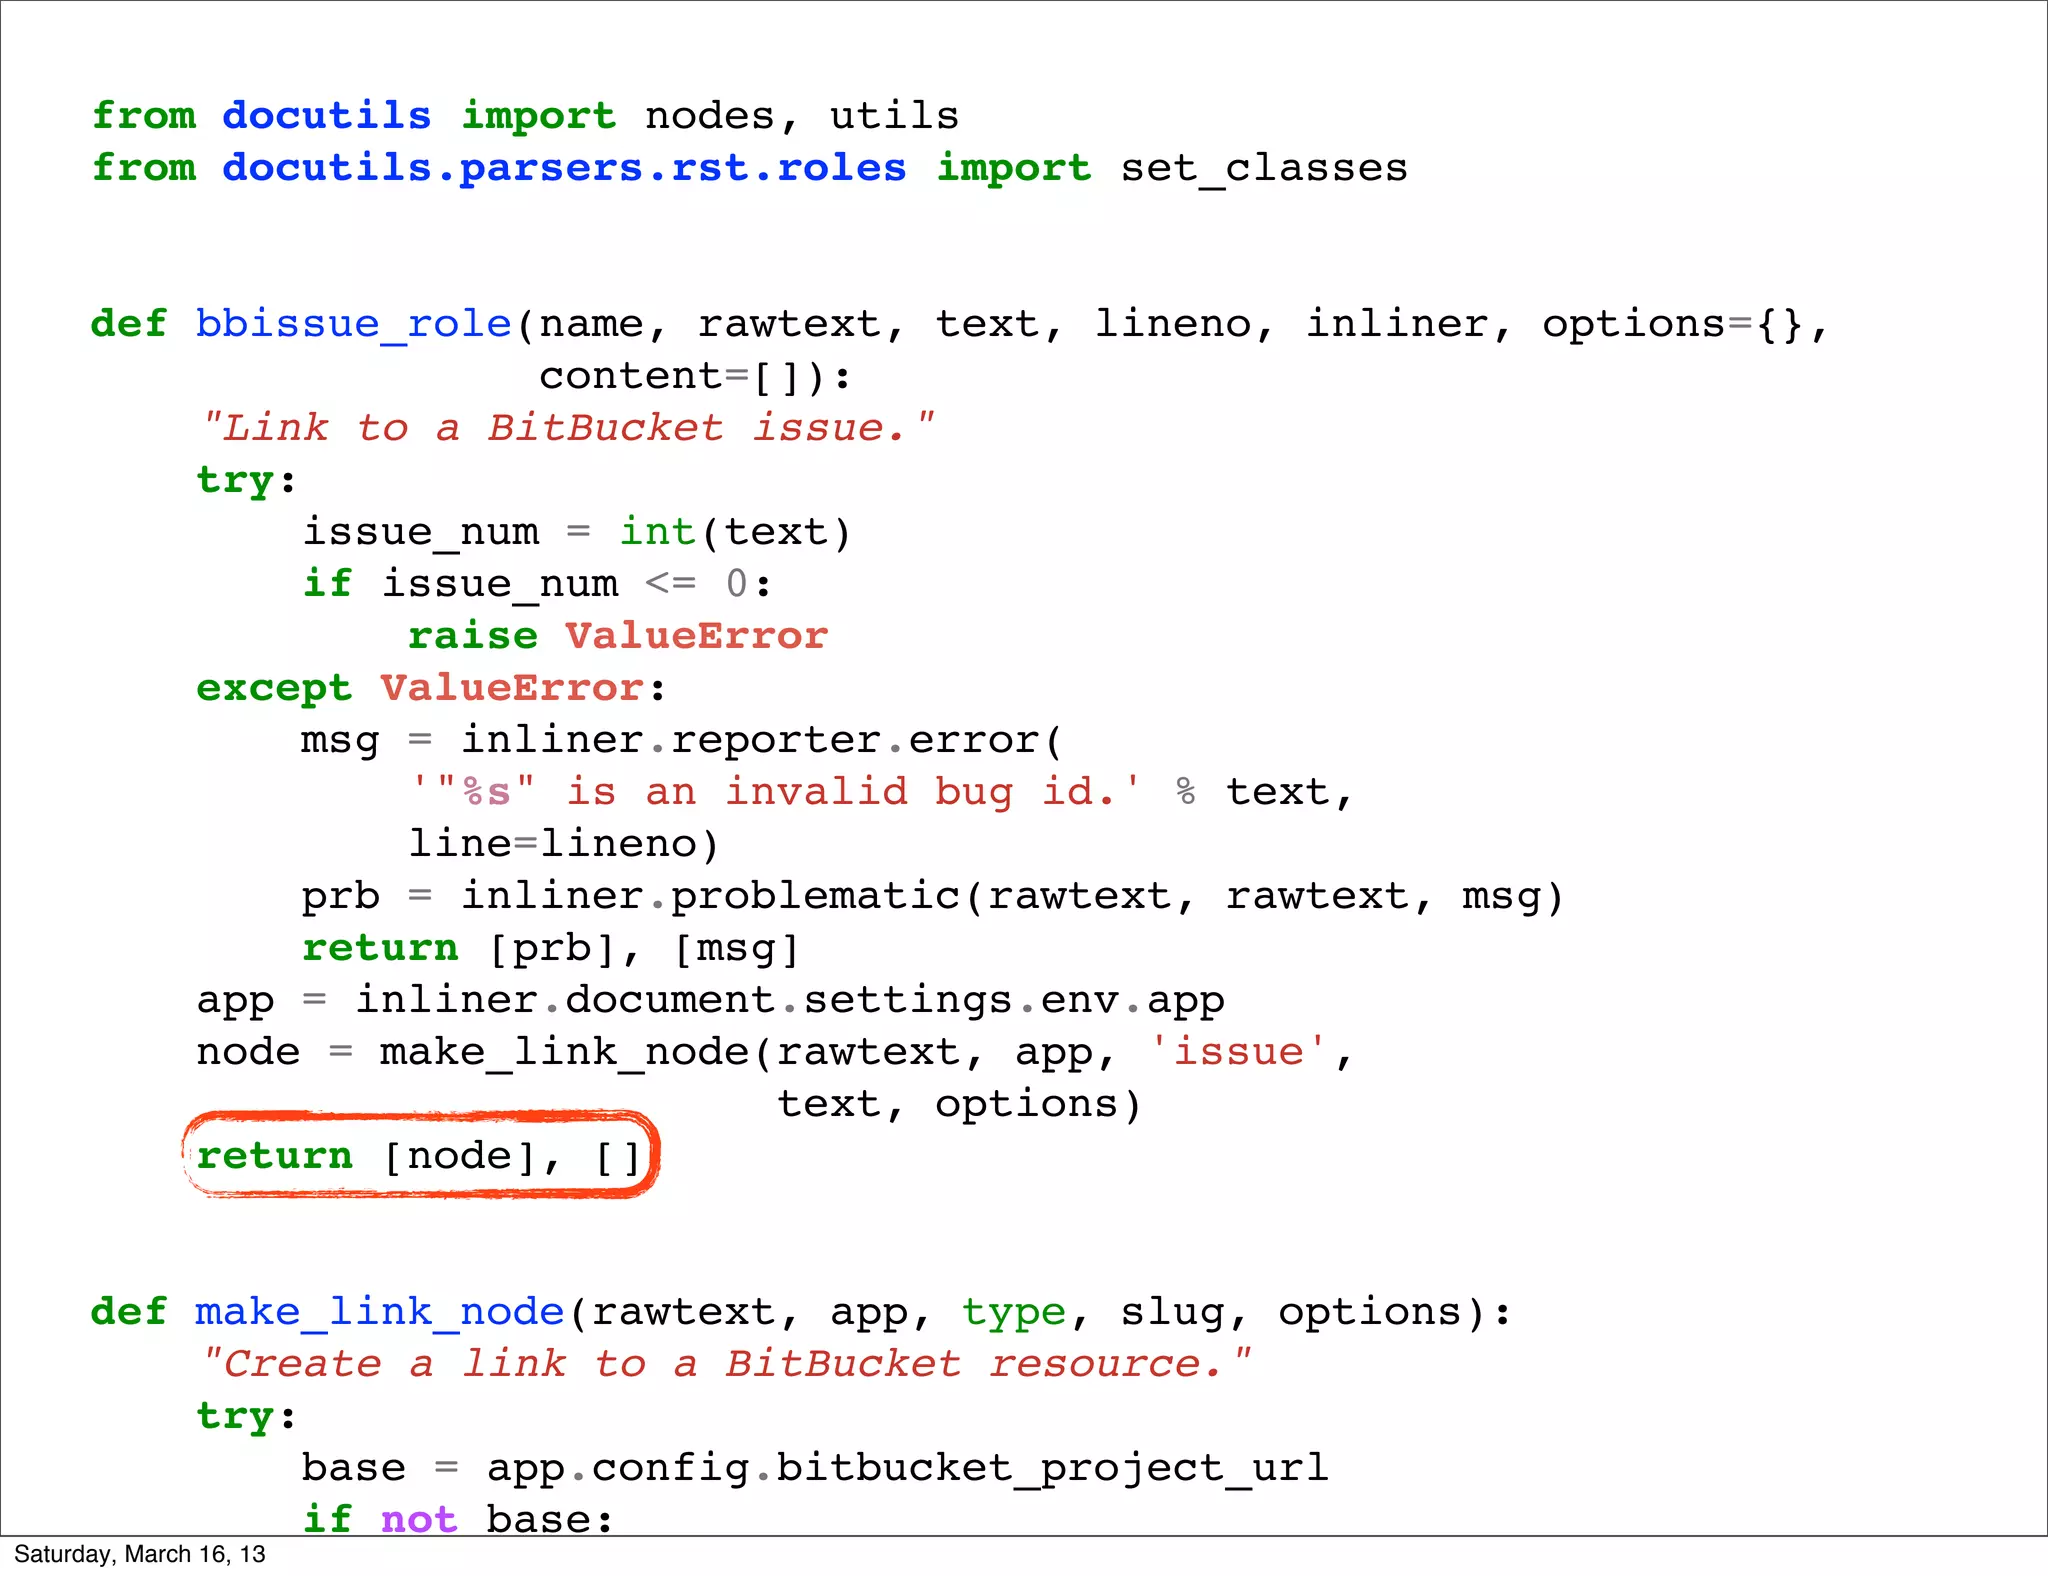Click the highlighted 'return [node], []' statement
The height and width of the screenshot is (1576, 2048).
pyautogui.click(x=420, y=1156)
